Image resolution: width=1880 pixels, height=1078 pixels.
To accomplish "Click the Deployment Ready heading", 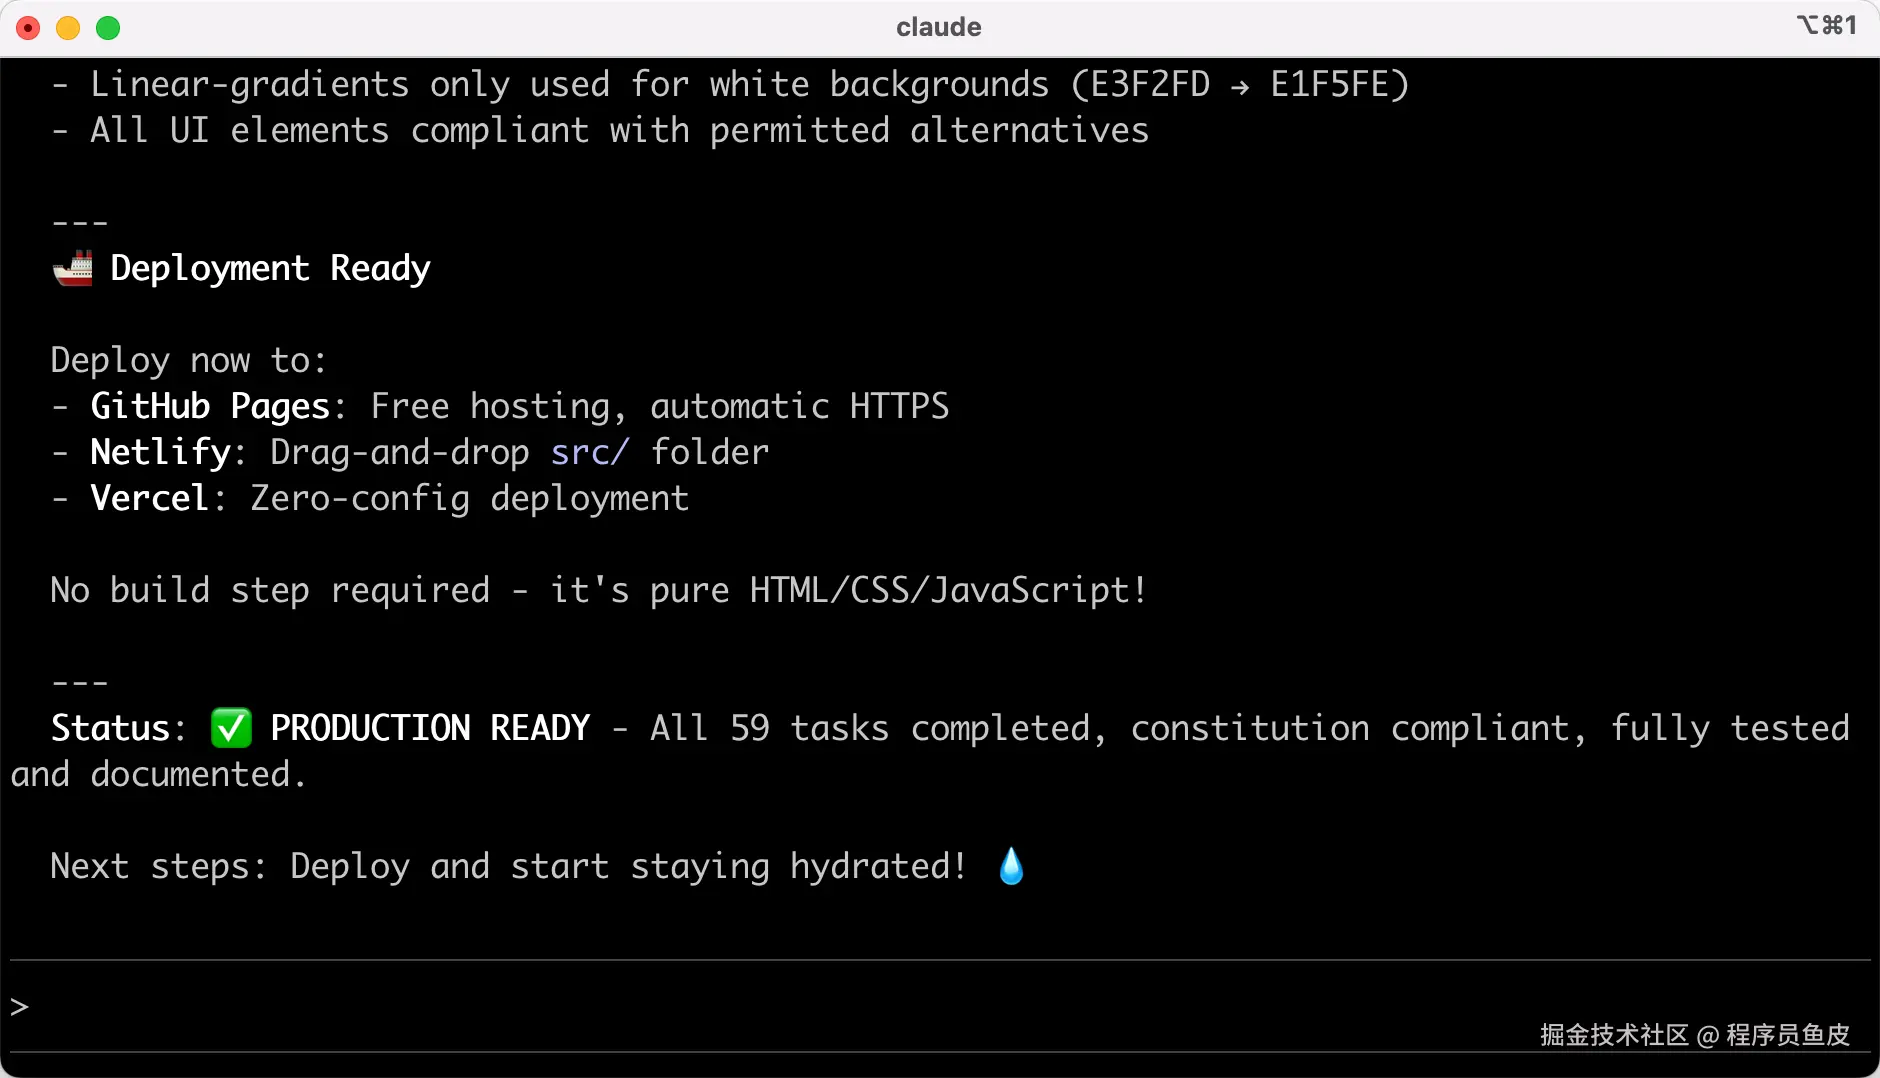I will click(x=270, y=268).
